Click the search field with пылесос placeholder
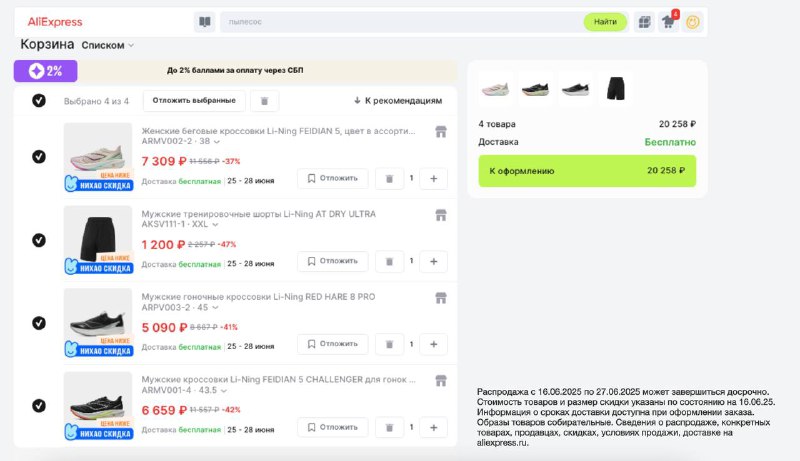Viewport: 800px width, 461px height. point(401,22)
